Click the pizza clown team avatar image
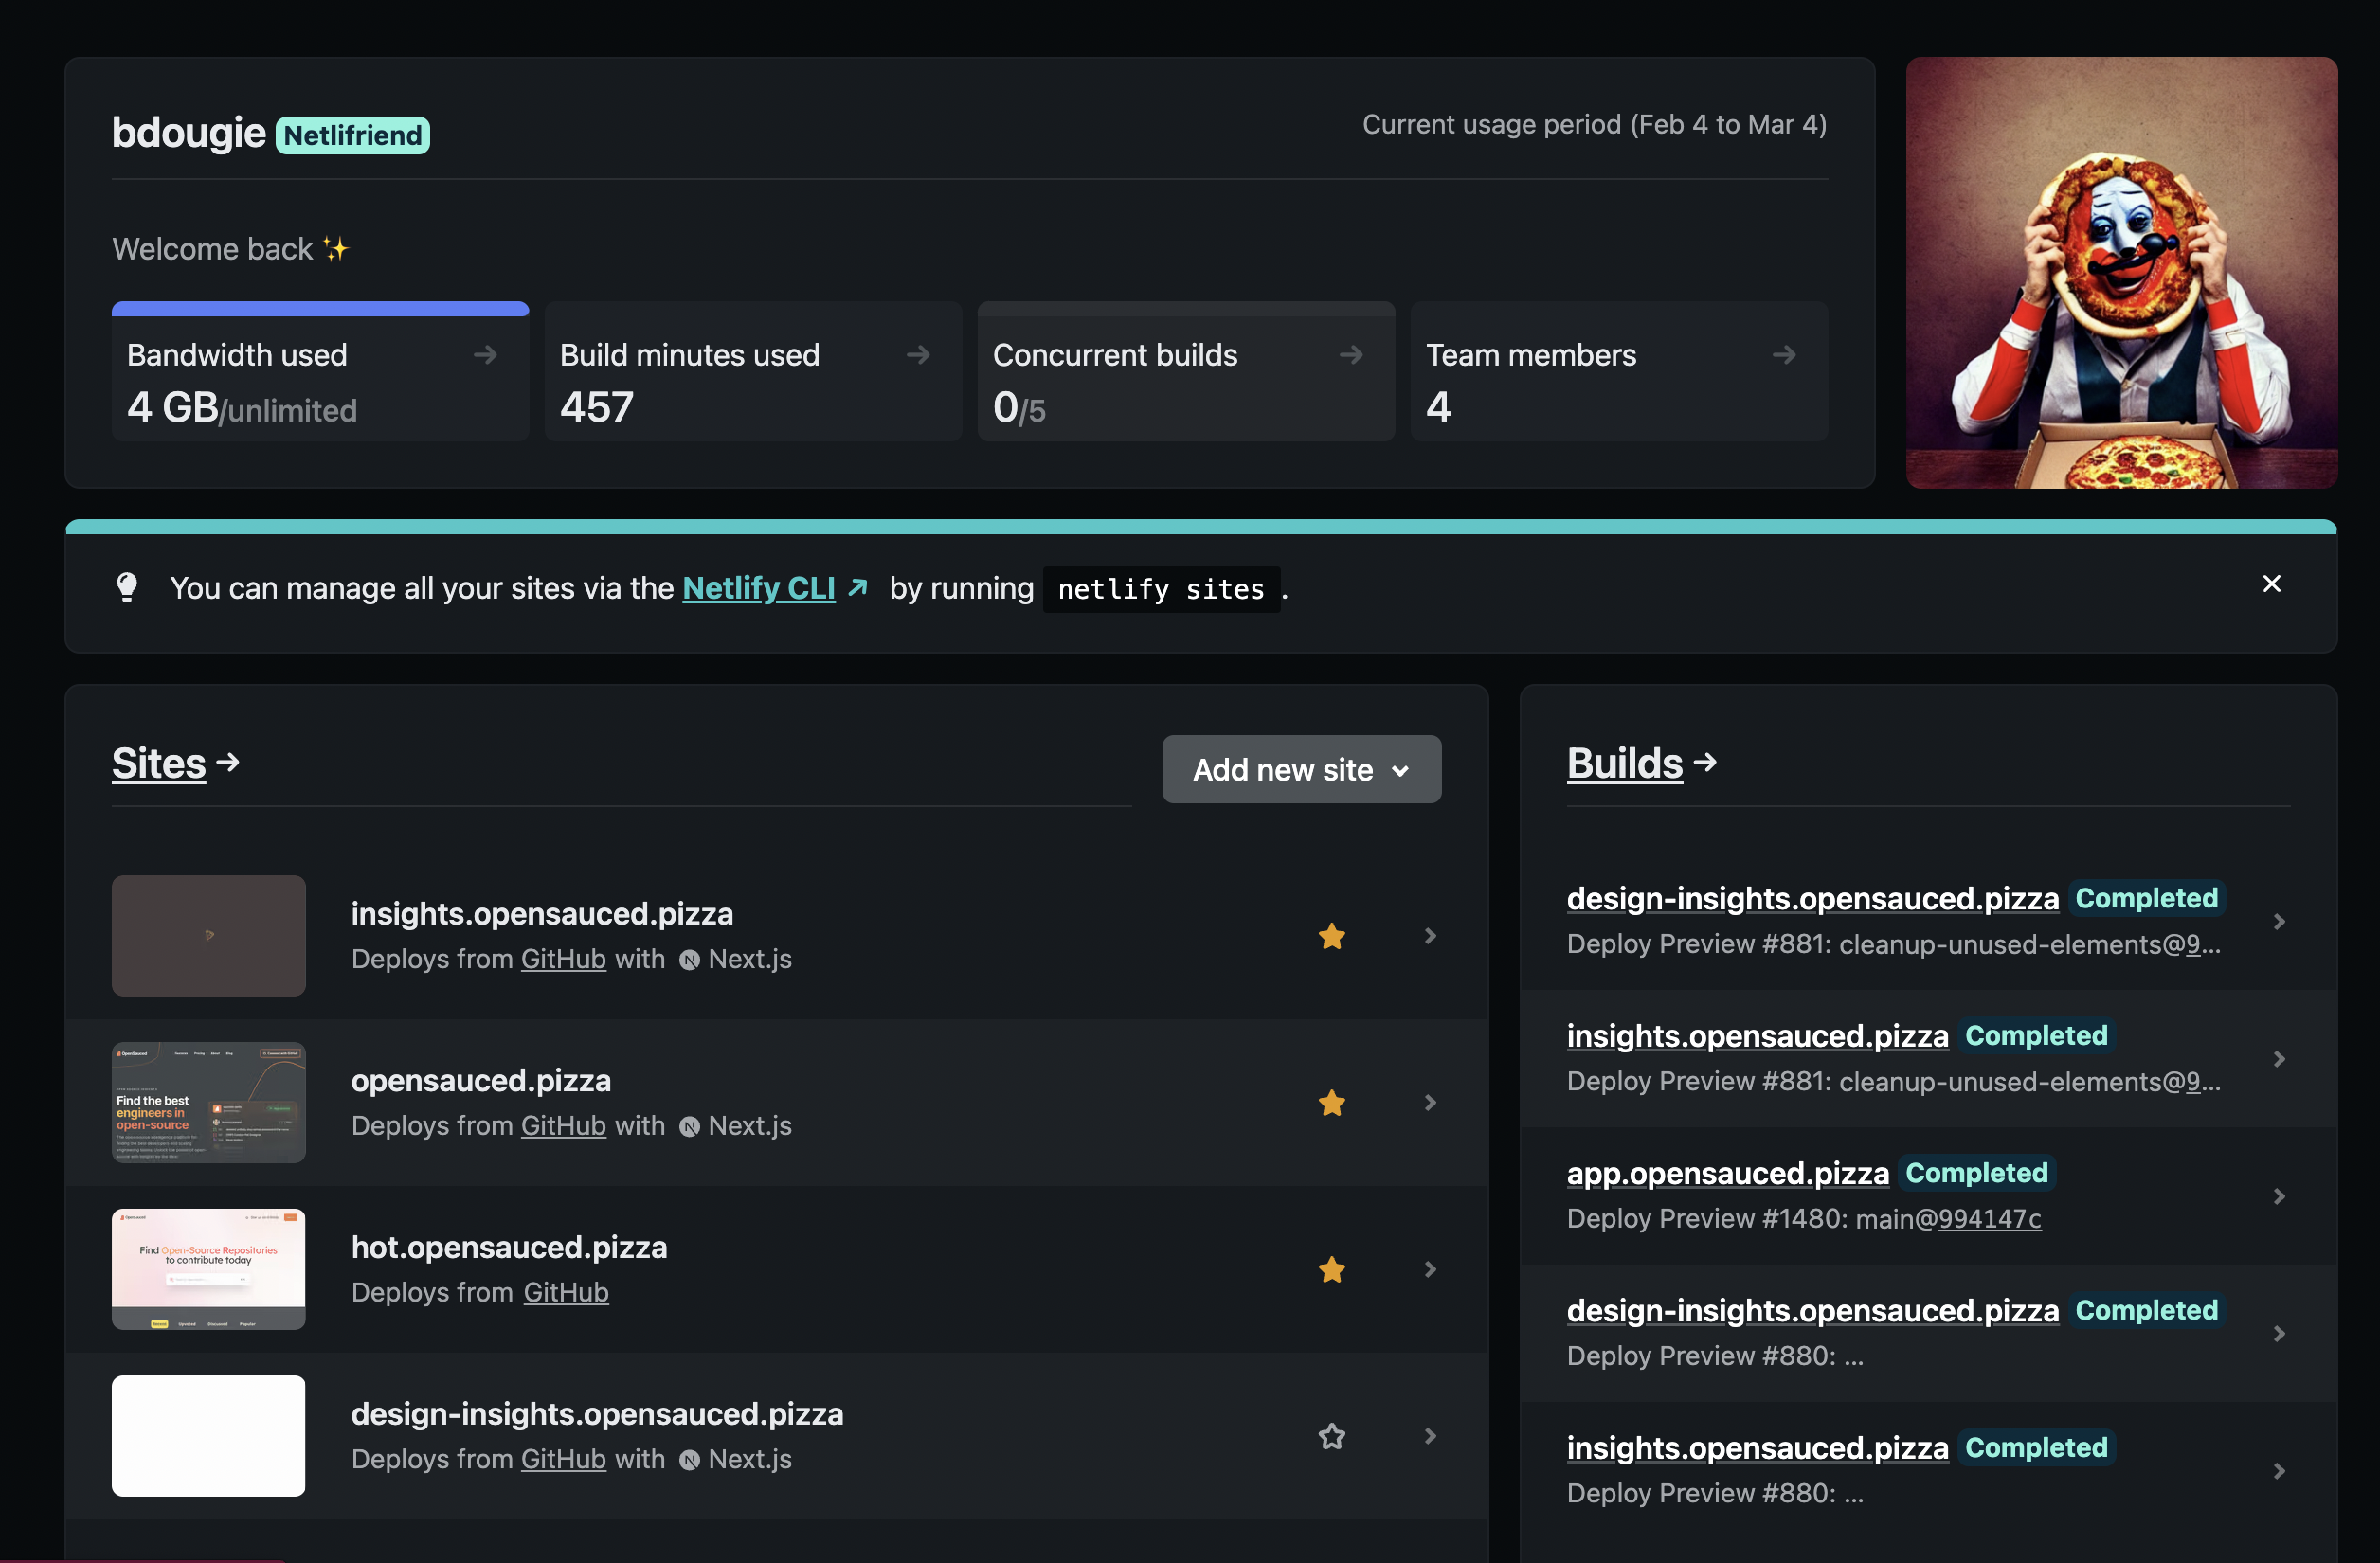Screen dimensions: 2380x1563 2121,272
